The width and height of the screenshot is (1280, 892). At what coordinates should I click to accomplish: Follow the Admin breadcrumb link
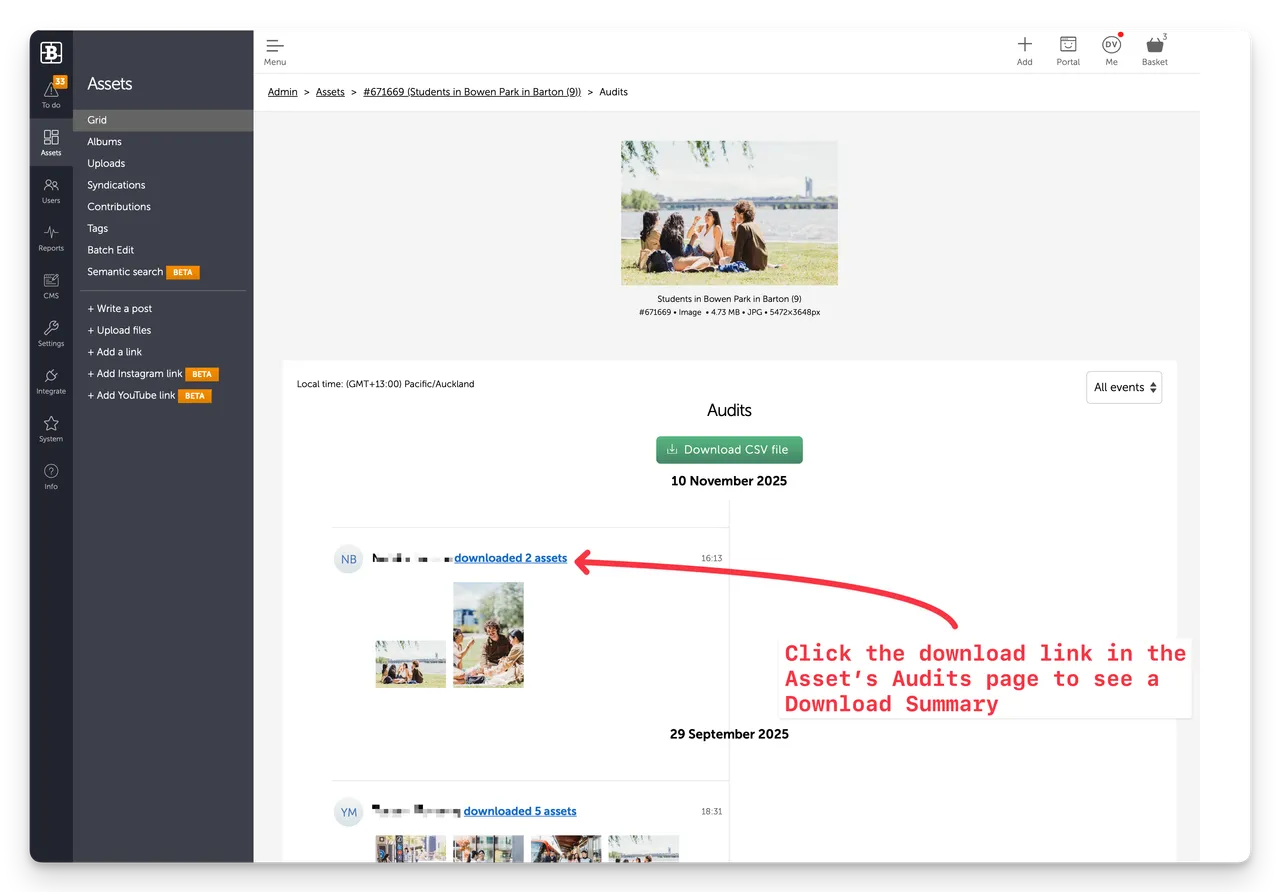click(282, 91)
